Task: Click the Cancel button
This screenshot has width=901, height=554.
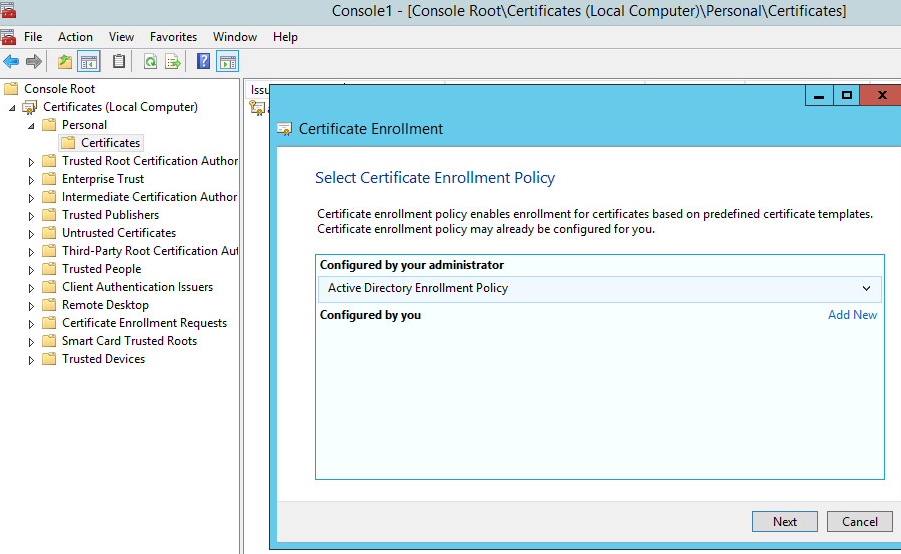Action: [860, 522]
